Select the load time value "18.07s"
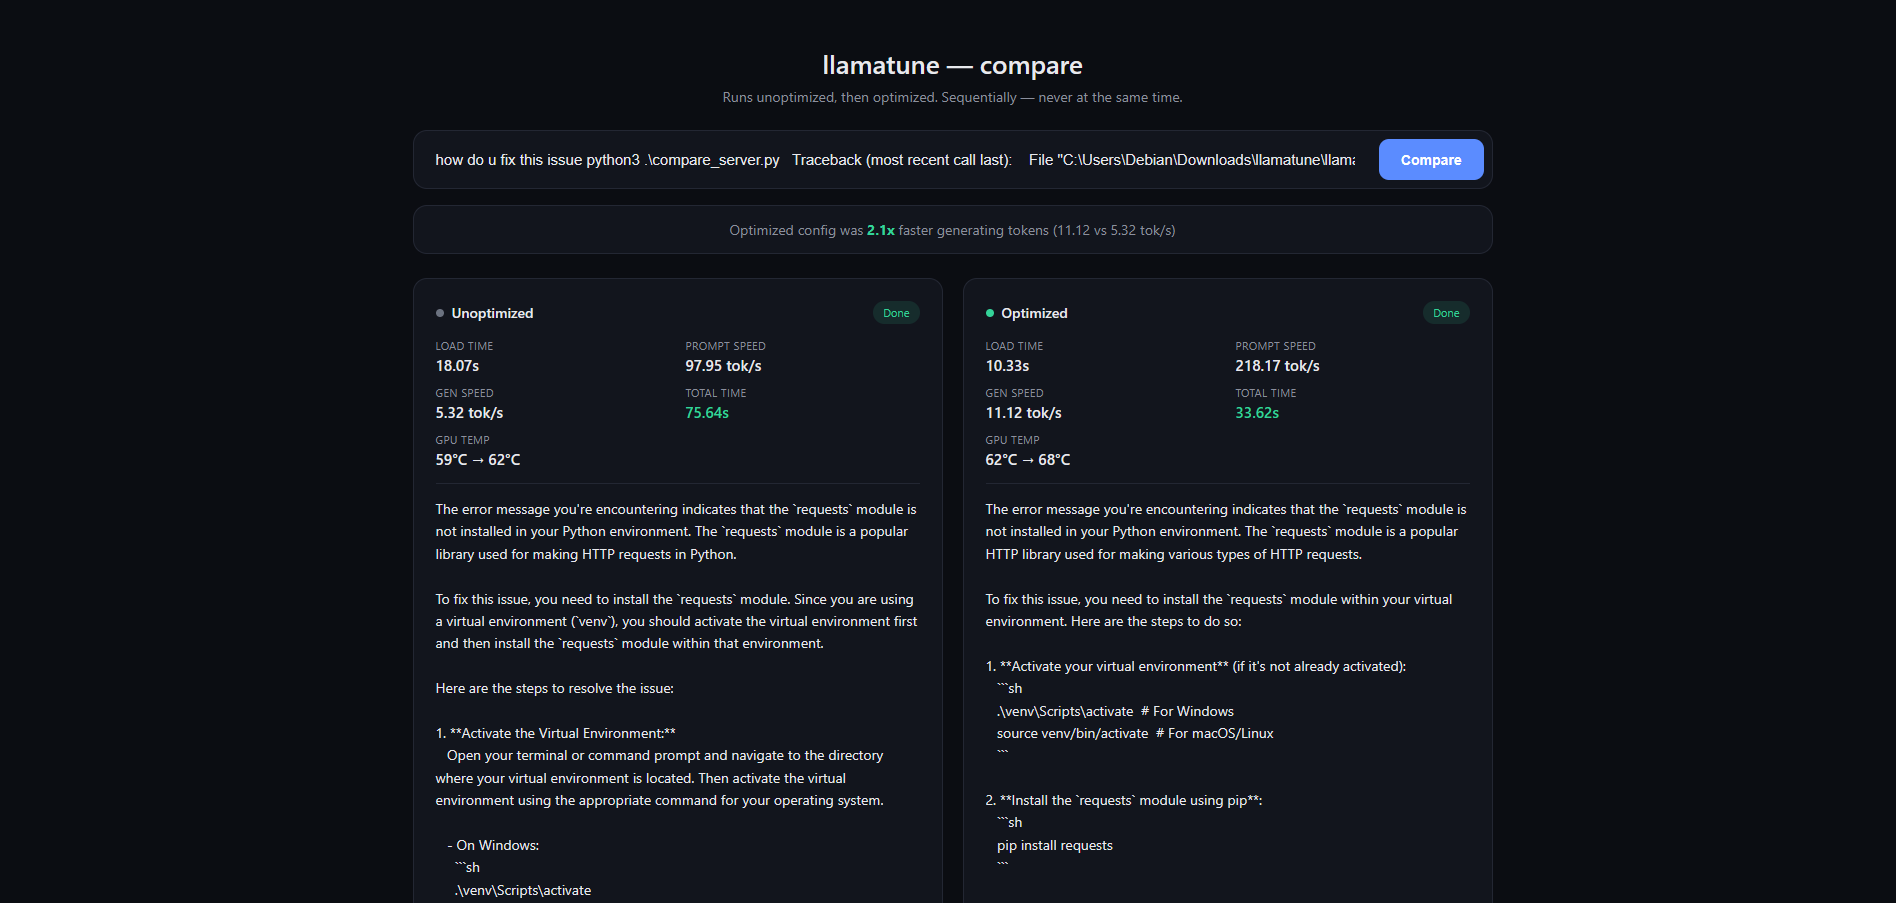 pos(457,366)
